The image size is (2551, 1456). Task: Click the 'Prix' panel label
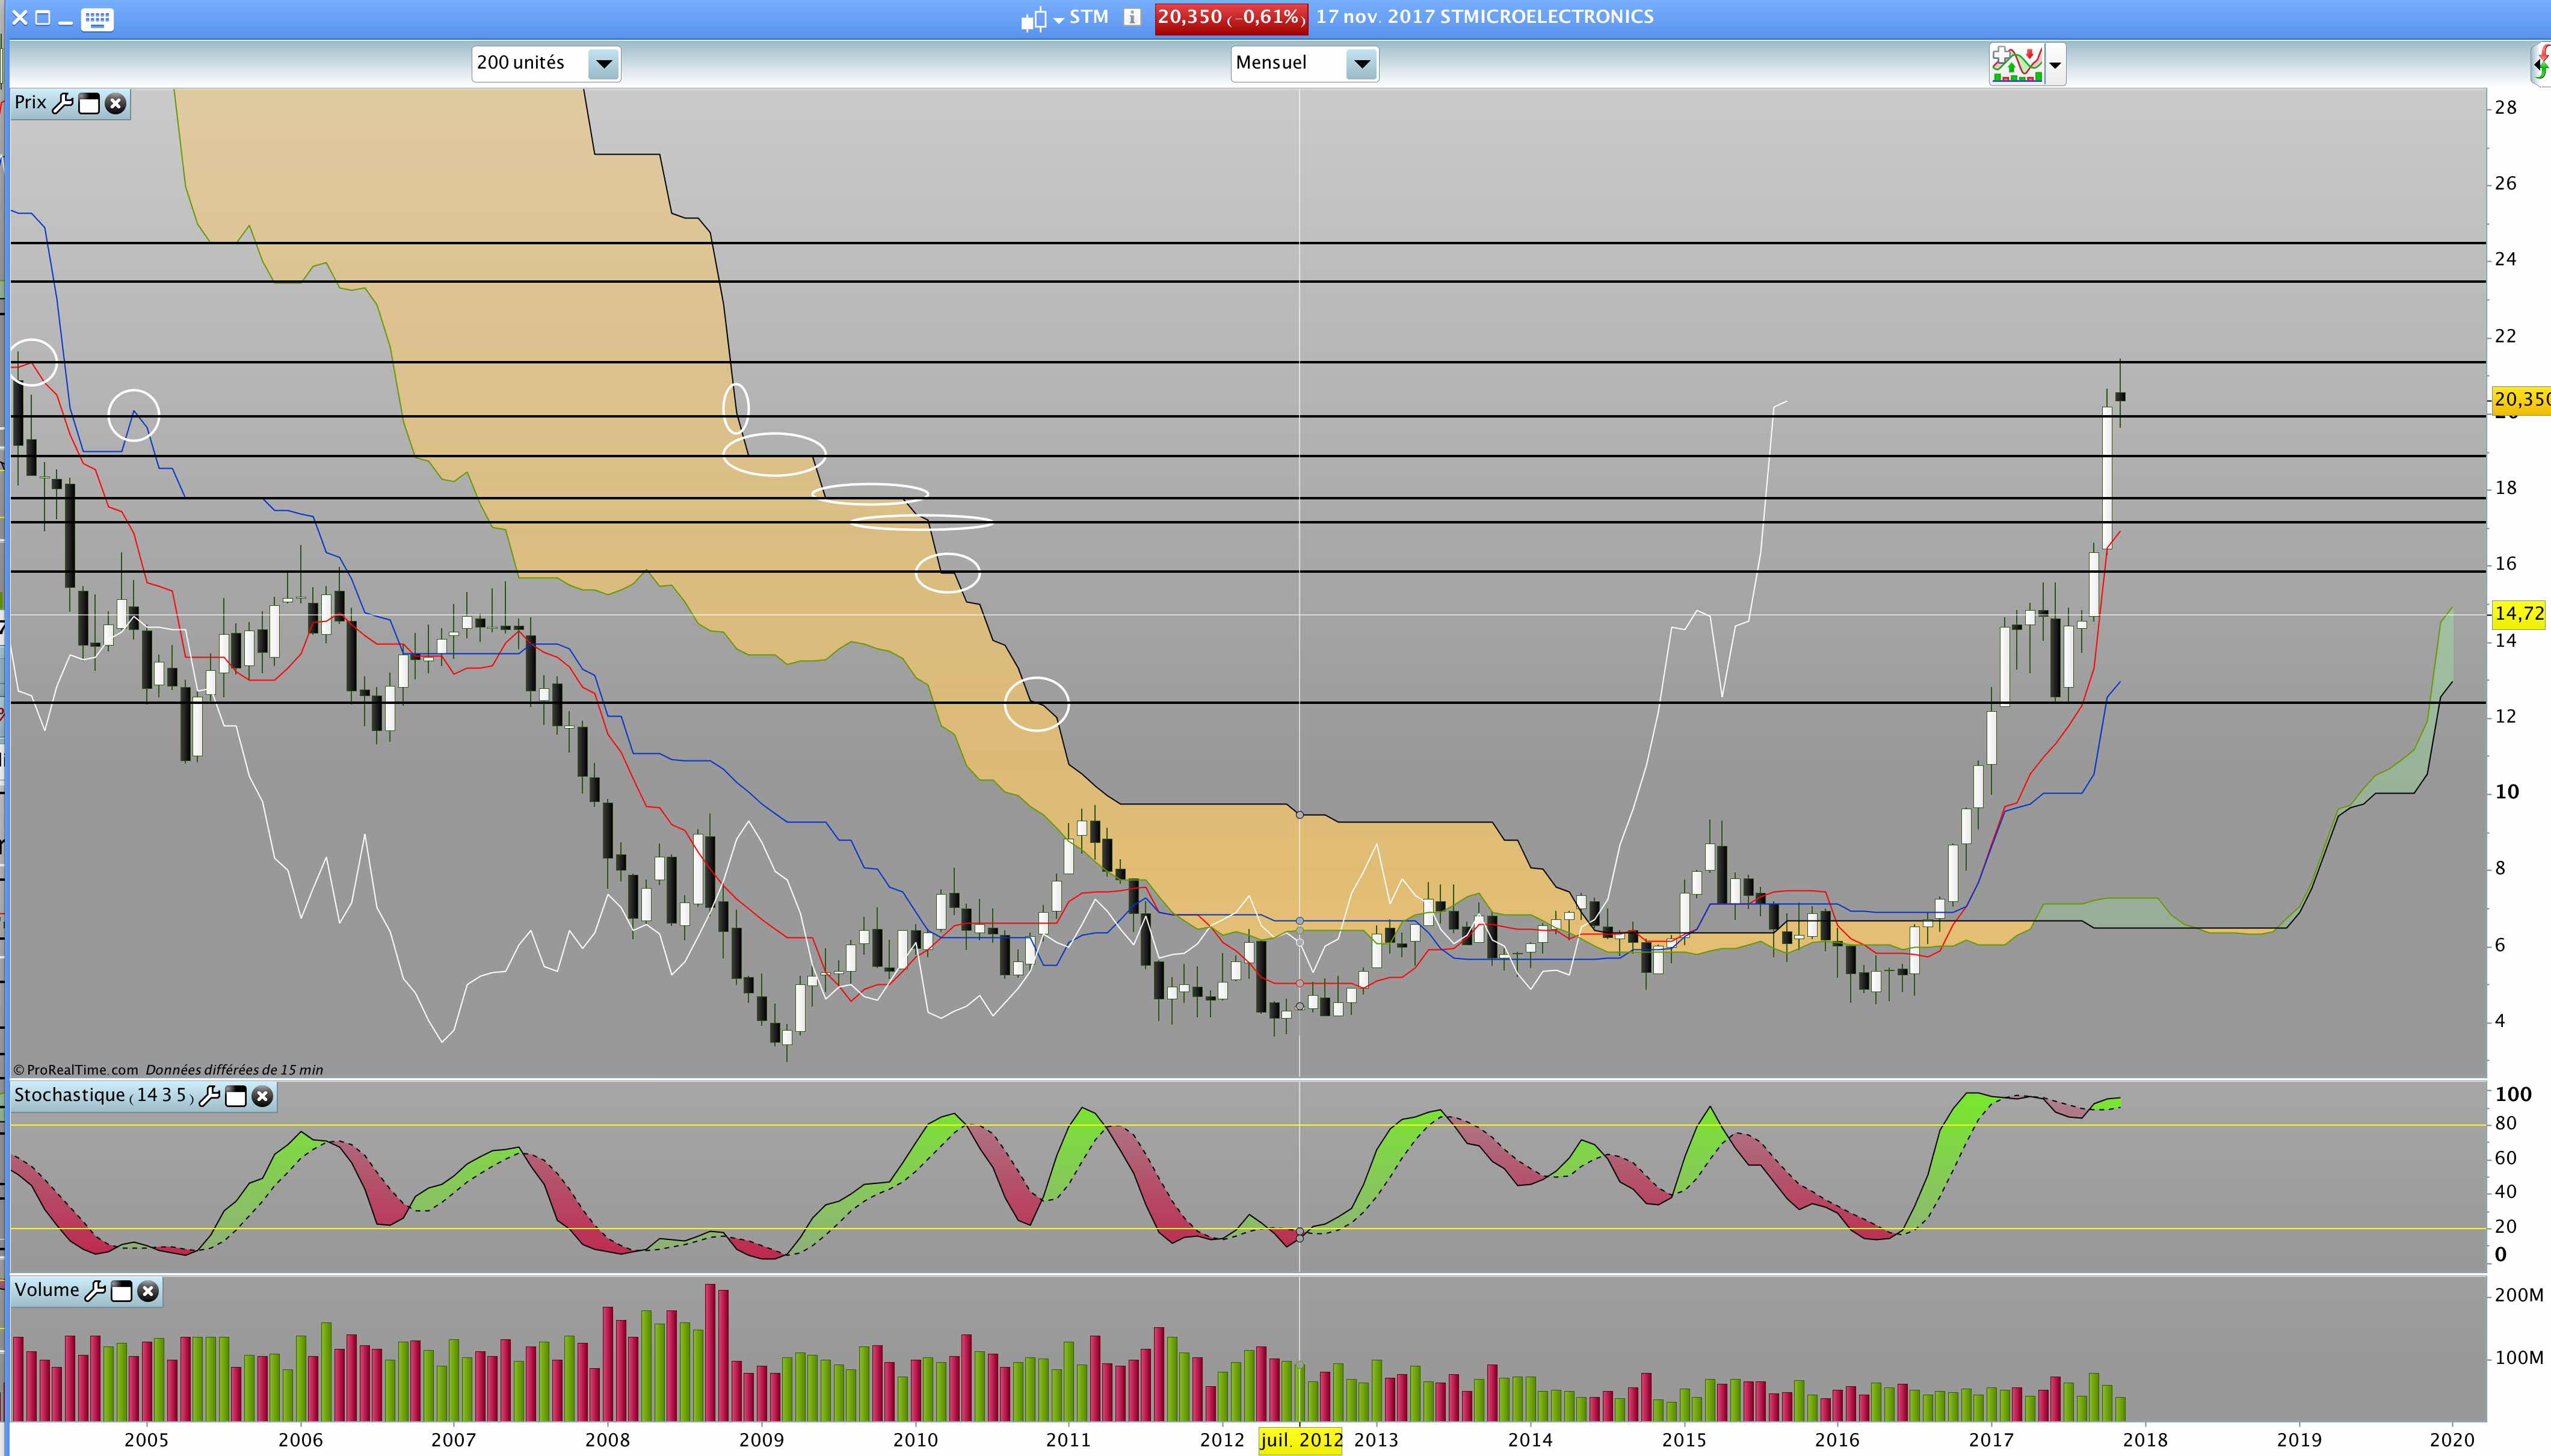[30, 102]
